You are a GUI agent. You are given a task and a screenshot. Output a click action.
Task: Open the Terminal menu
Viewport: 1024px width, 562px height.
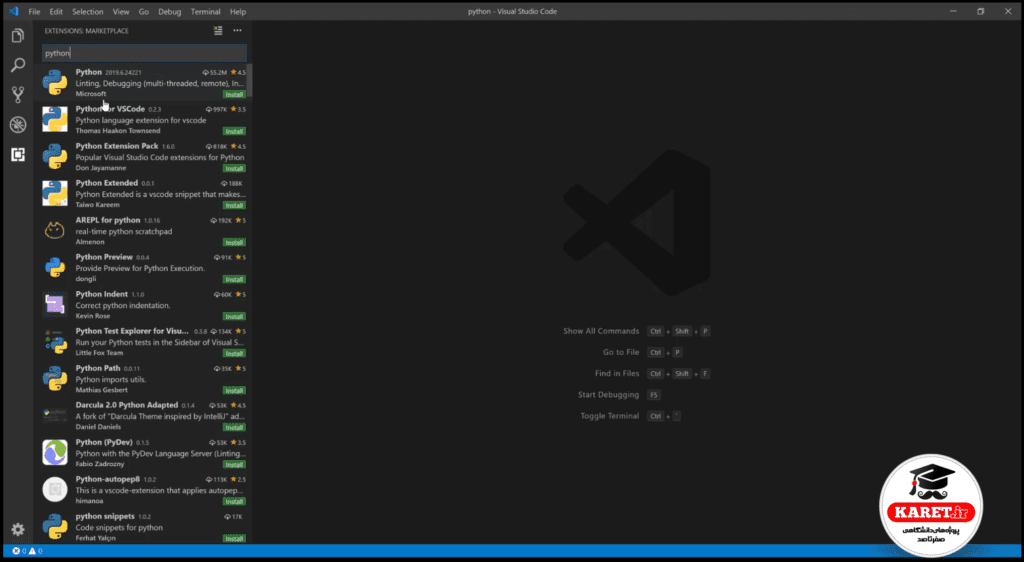pos(205,12)
